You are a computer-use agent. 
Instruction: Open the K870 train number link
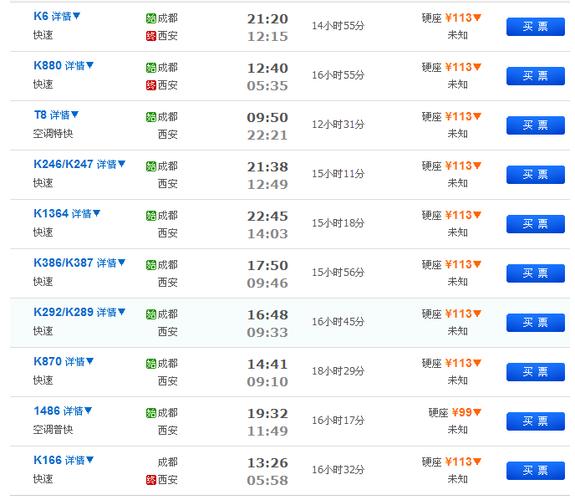[x=48, y=361]
